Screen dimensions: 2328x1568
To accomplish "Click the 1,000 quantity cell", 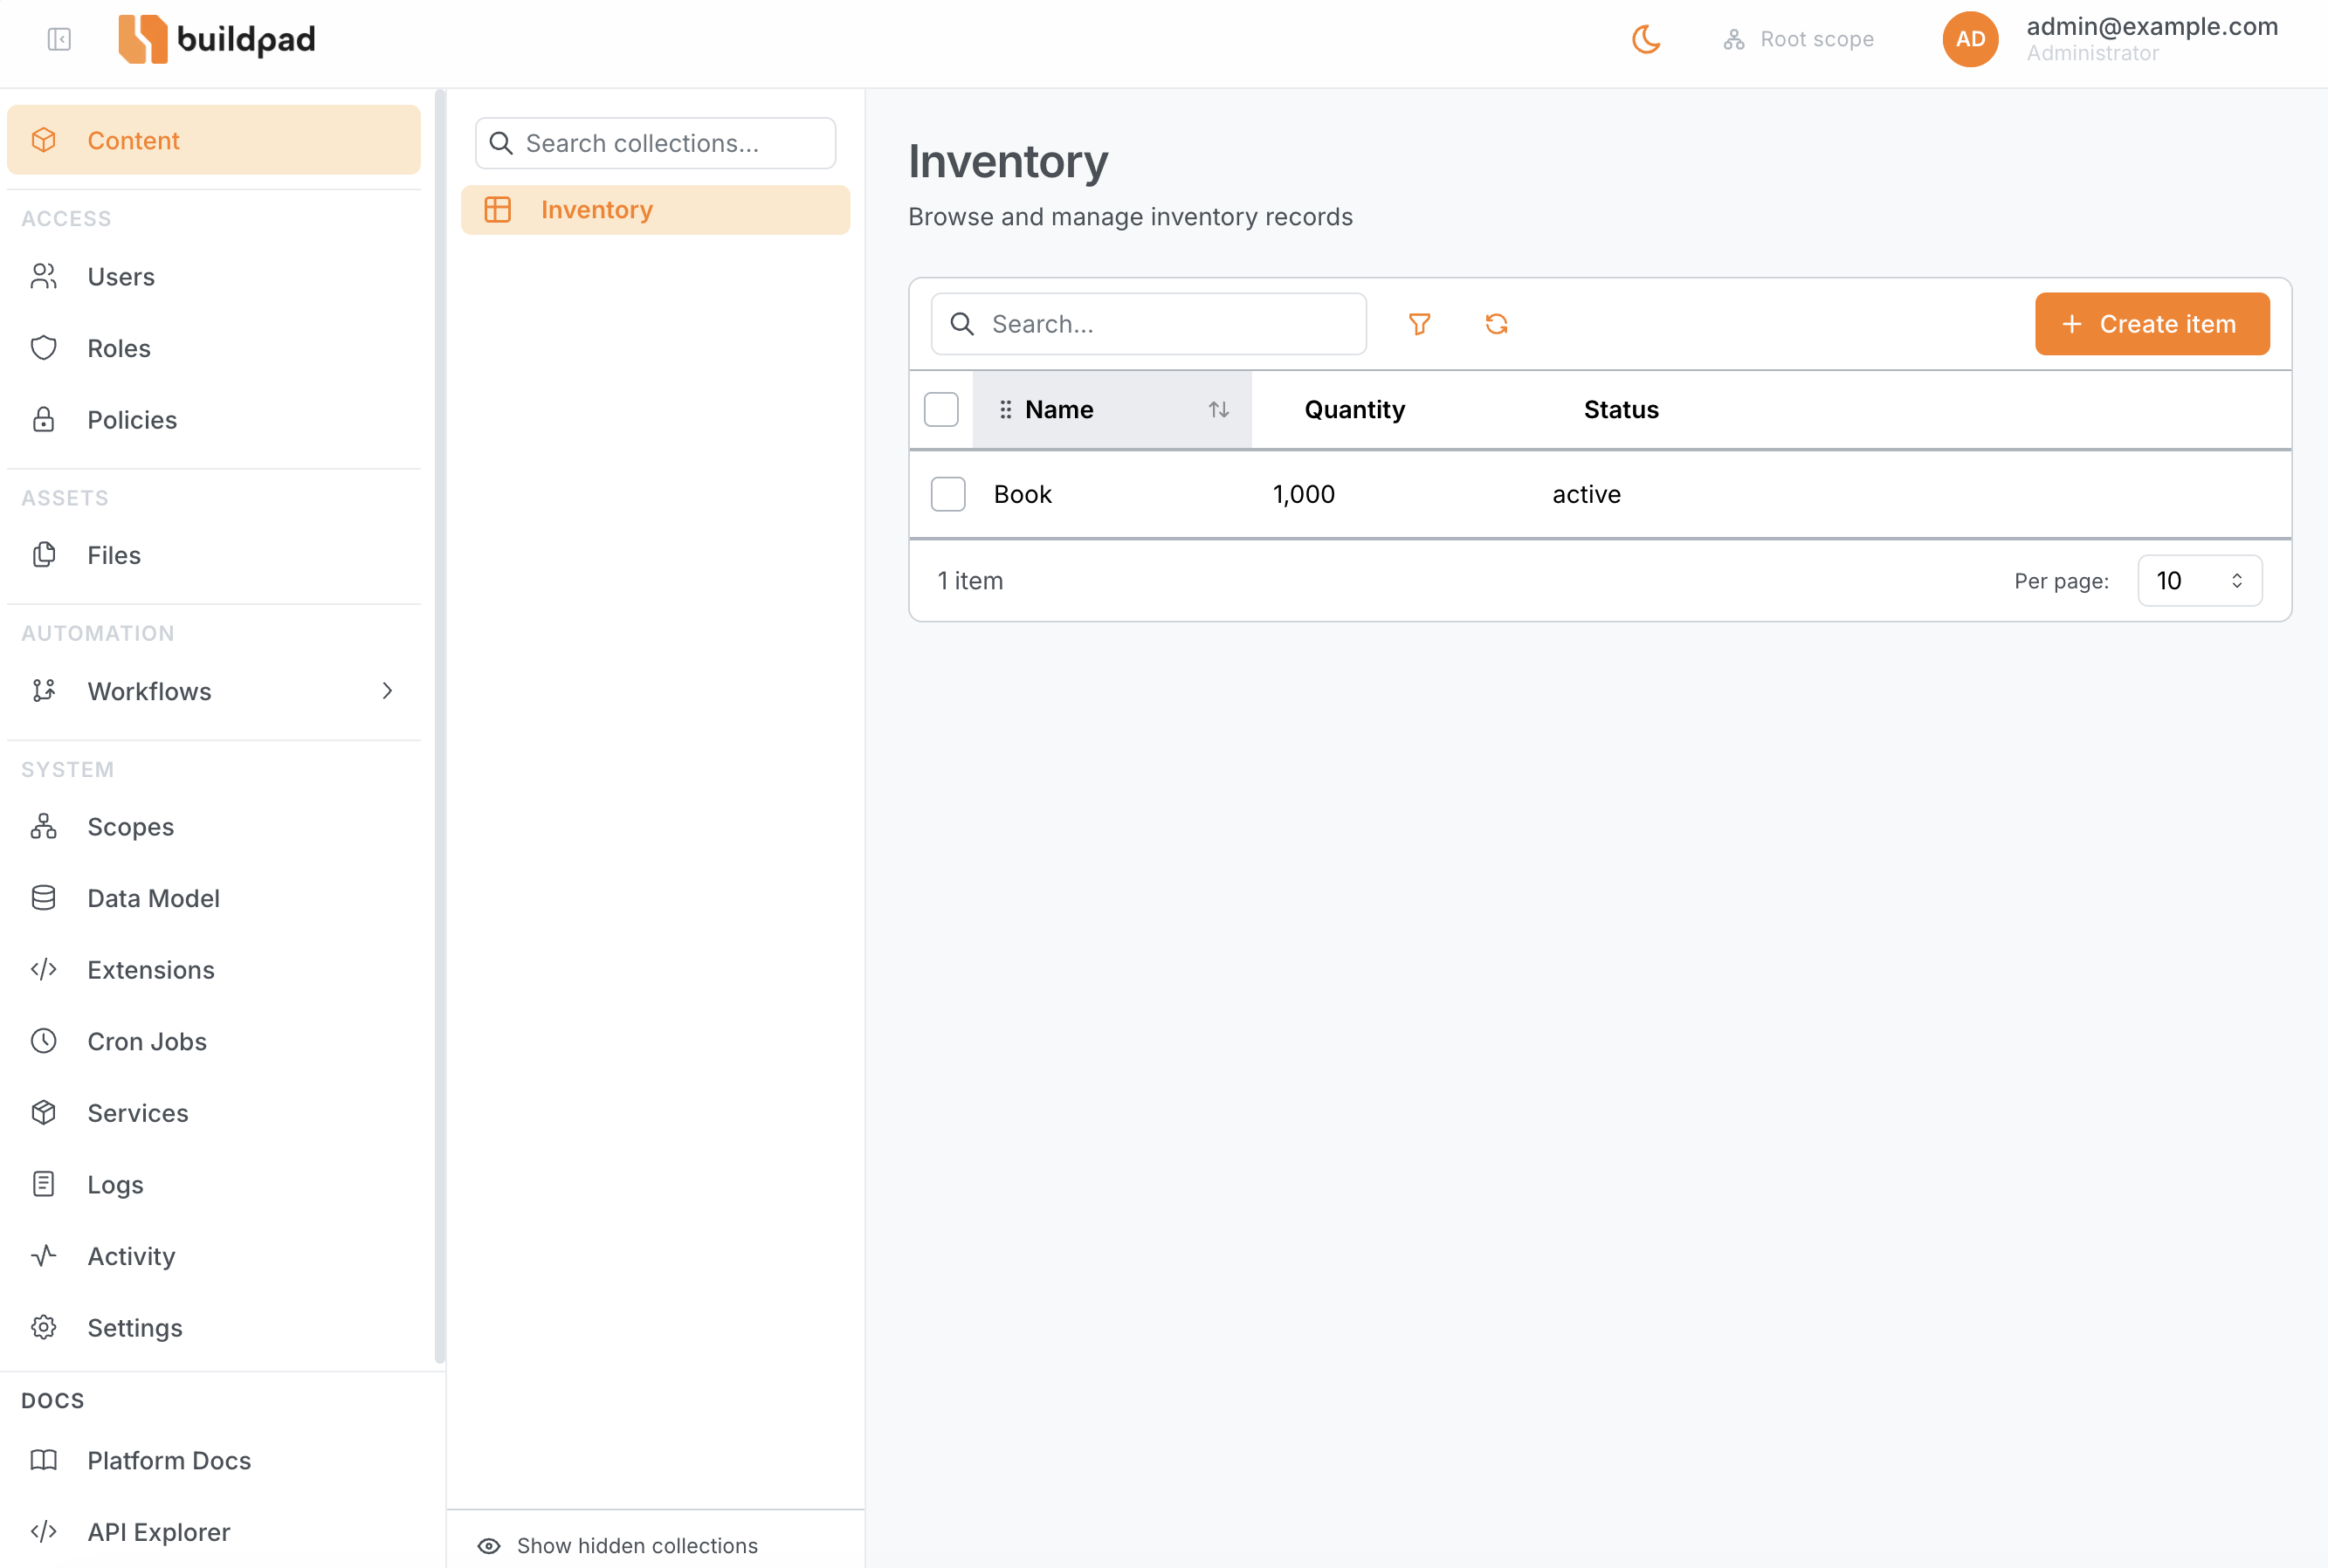I will pyautogui.click(x=1303, y=494).
